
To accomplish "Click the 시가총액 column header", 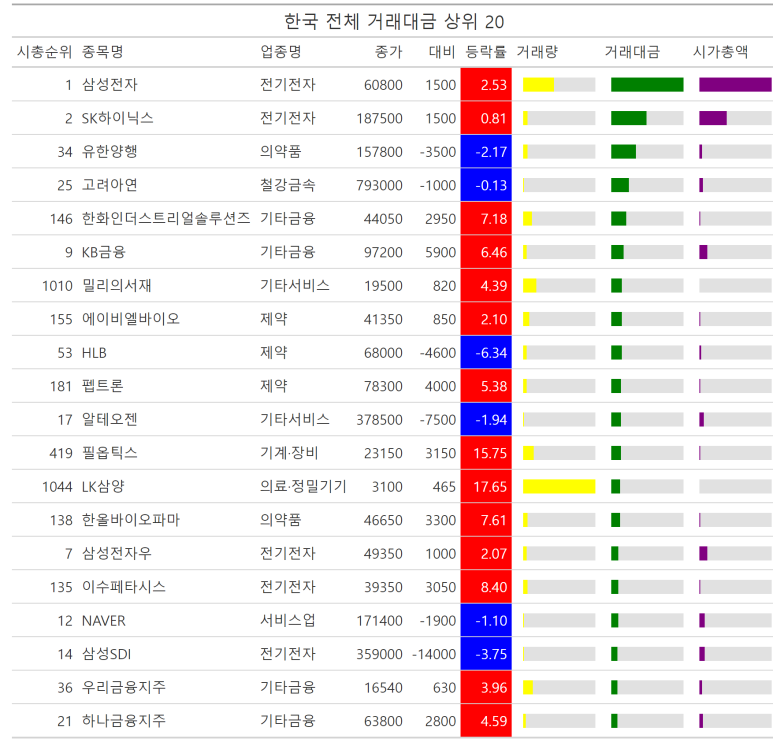I will click(x=720, y=52).
